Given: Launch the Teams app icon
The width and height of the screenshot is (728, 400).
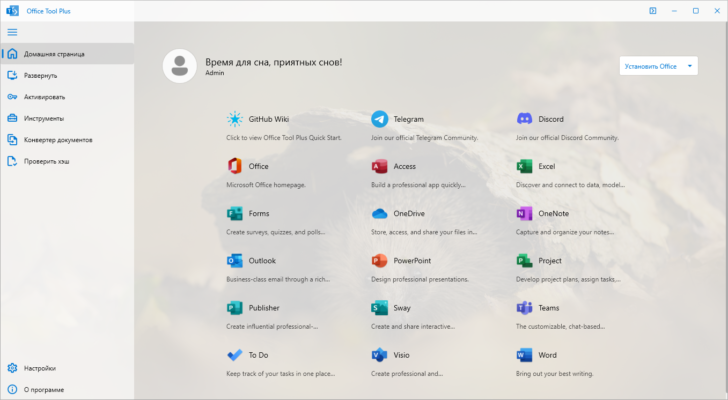Looking at the screenshot, I should pos(524,308).
